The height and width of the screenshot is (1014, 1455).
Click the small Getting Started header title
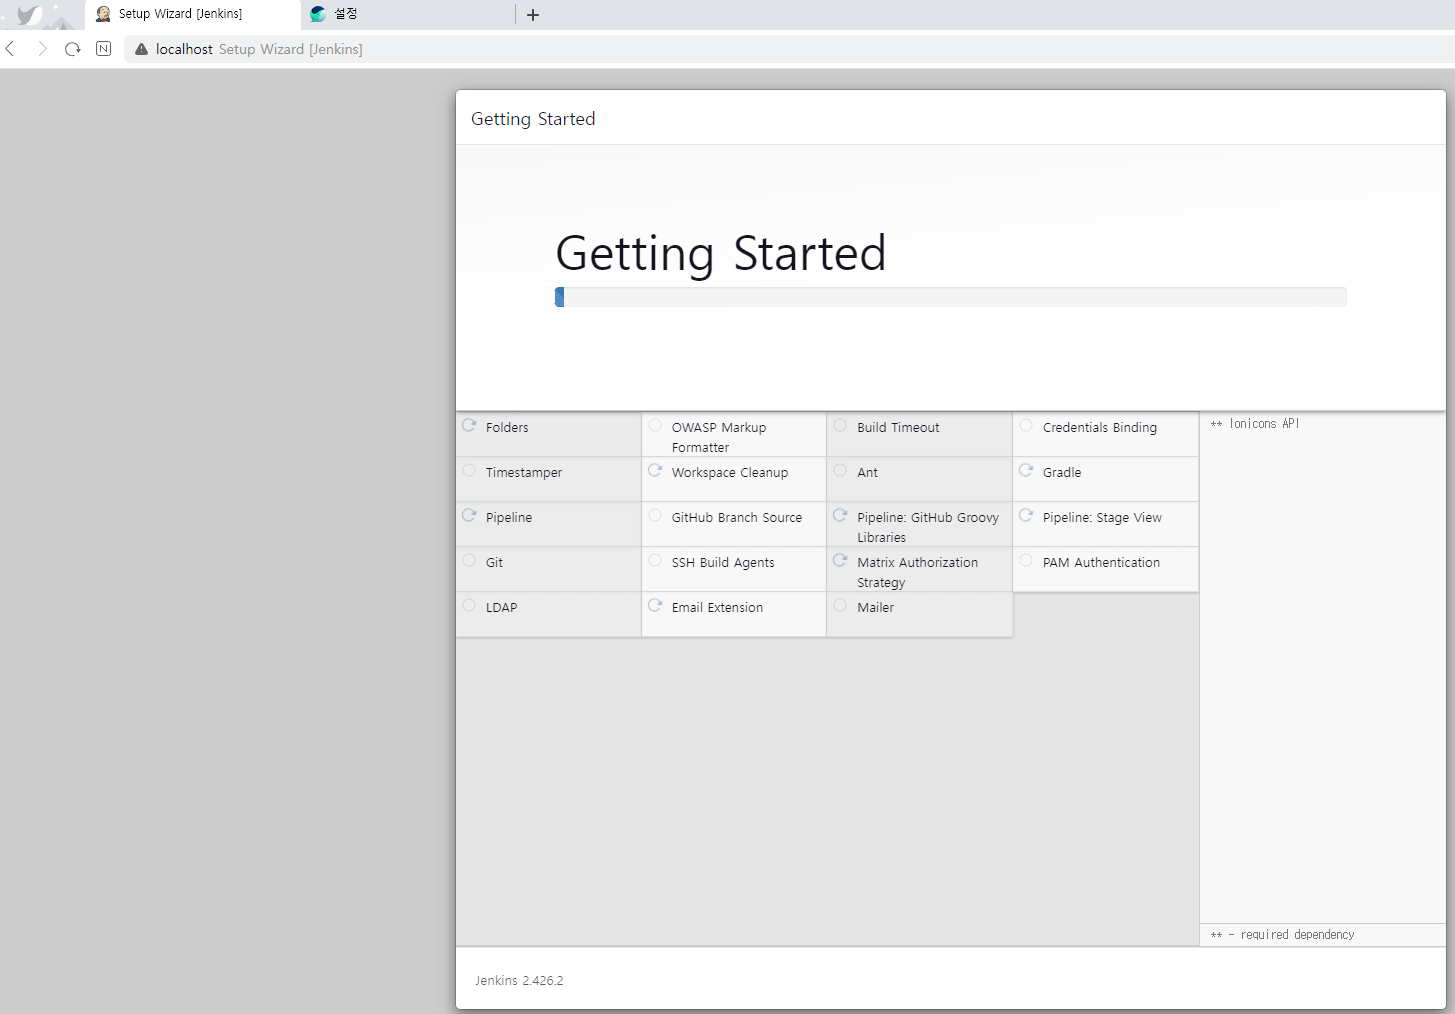pos(533,119)
